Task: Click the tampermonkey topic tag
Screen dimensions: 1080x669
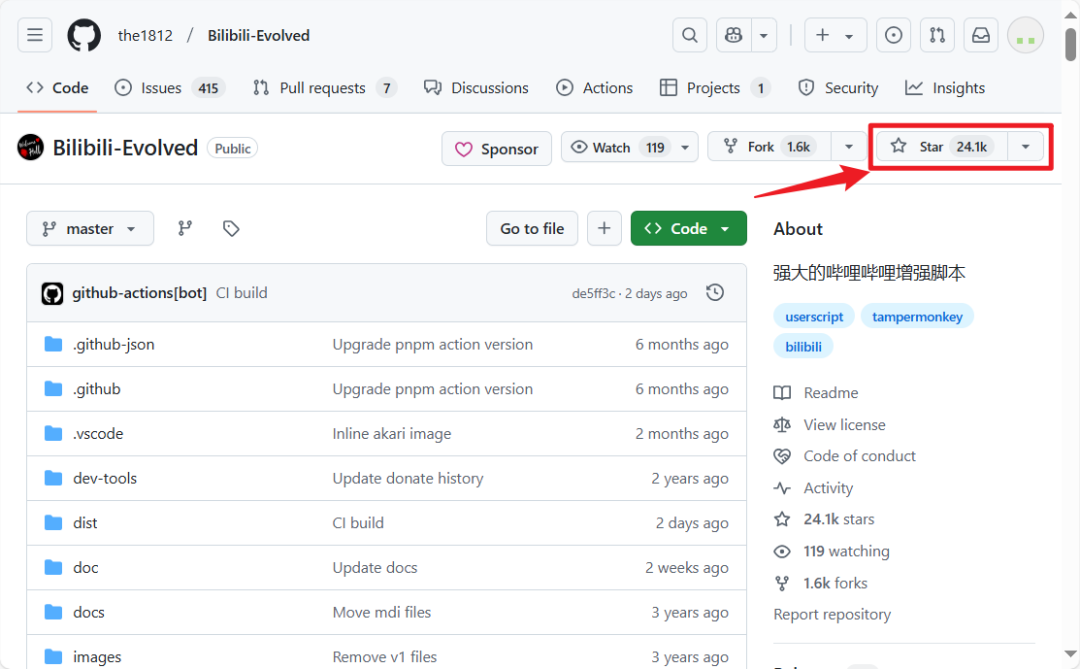Action: point(917,317)
